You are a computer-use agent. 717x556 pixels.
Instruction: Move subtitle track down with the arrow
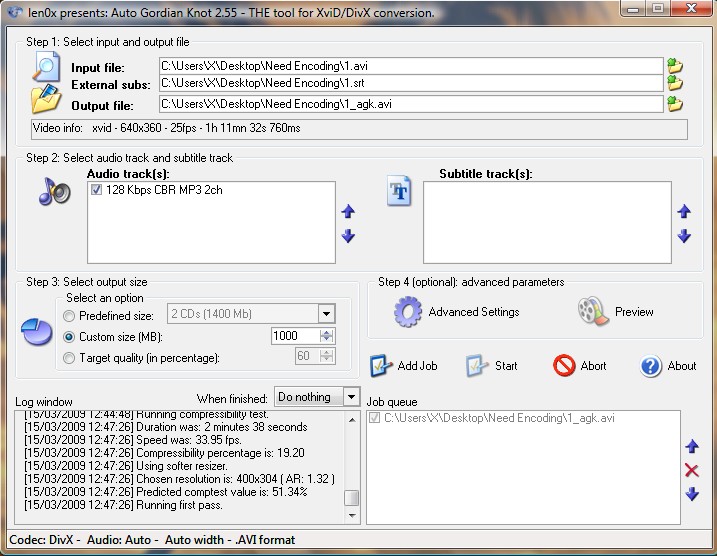point(684,236)
